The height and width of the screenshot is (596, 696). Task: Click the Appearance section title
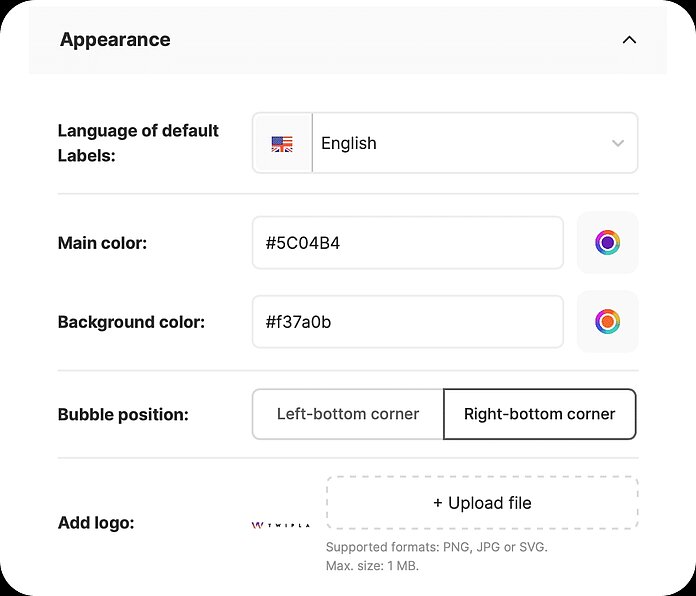115,40
